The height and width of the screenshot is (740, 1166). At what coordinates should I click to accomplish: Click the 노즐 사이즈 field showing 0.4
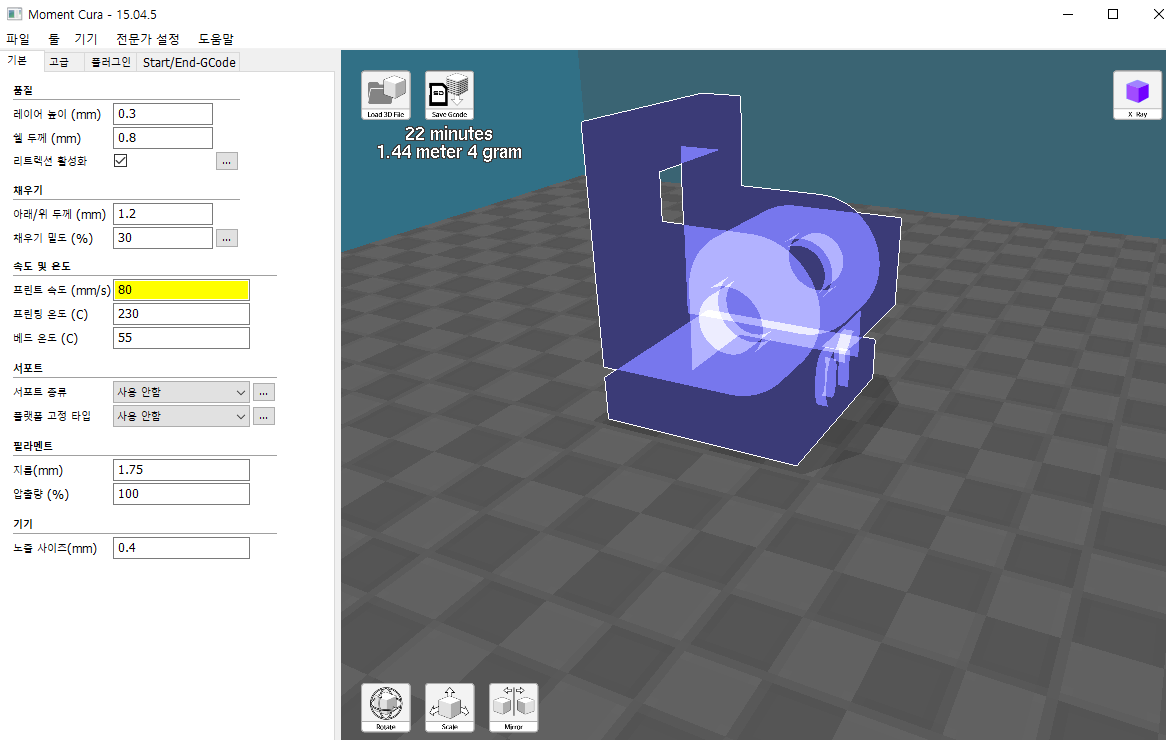(181, 548)
